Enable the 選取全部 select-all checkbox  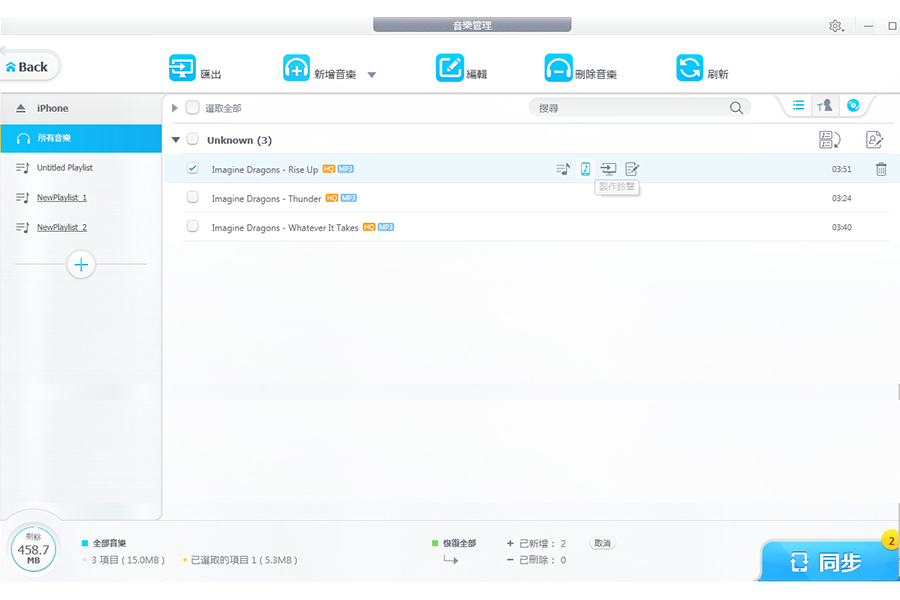tap(192, 106)
